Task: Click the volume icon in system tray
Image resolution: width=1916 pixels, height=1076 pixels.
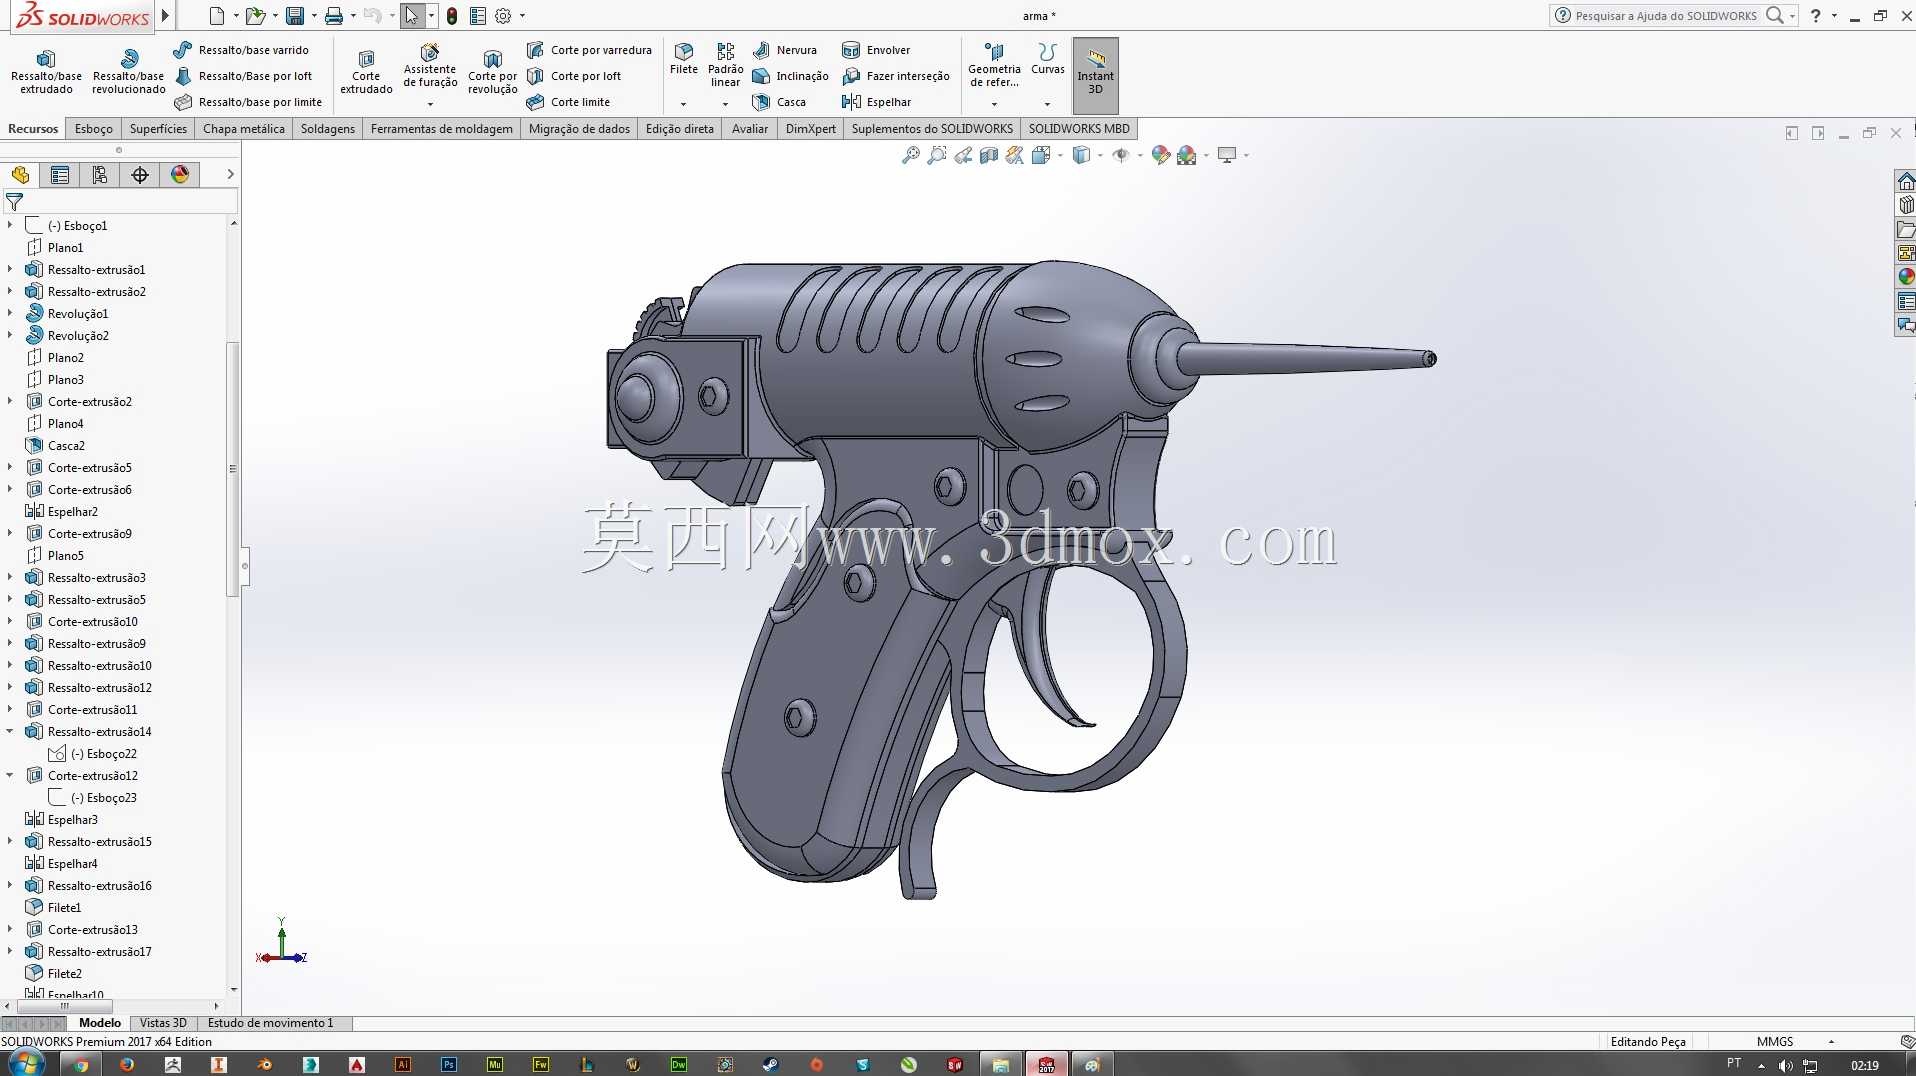Action: coord(1786,1065)
